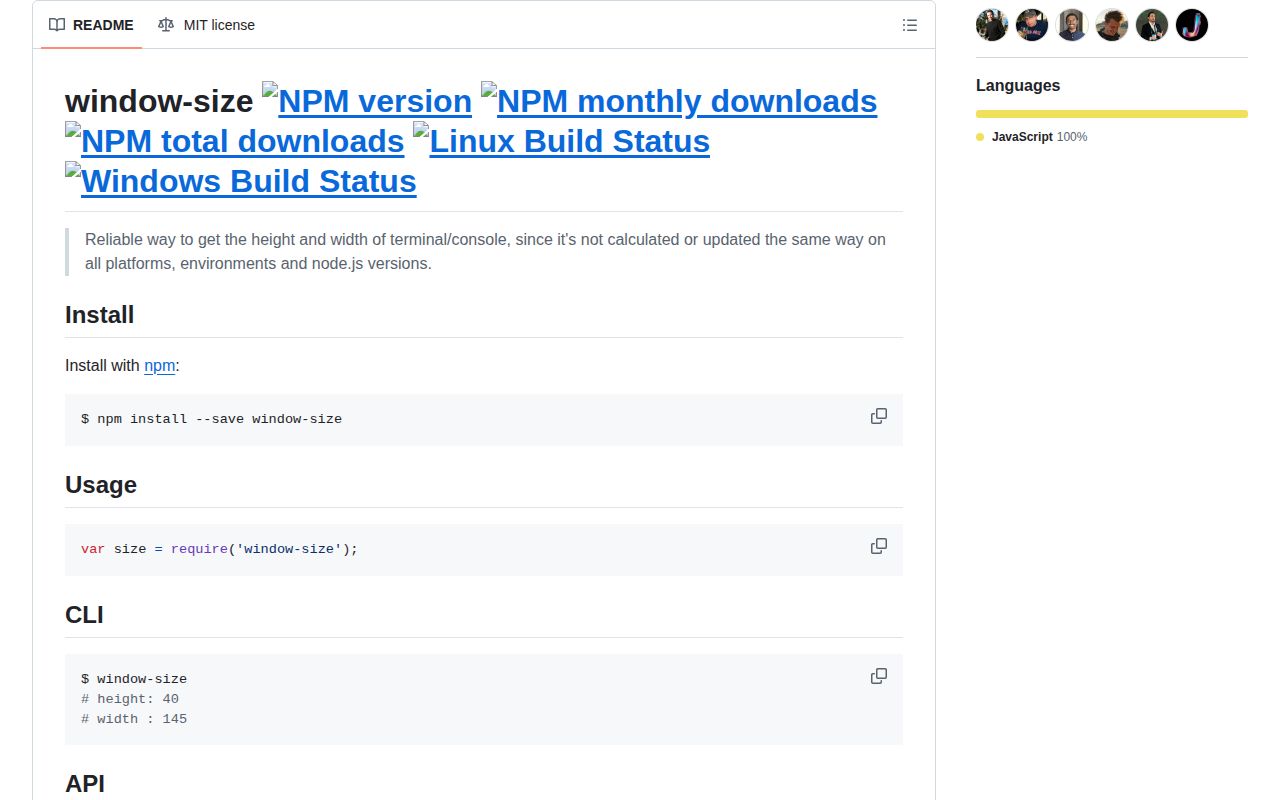
Task: Follow the npm link in Install section
Action: (159, 365)
